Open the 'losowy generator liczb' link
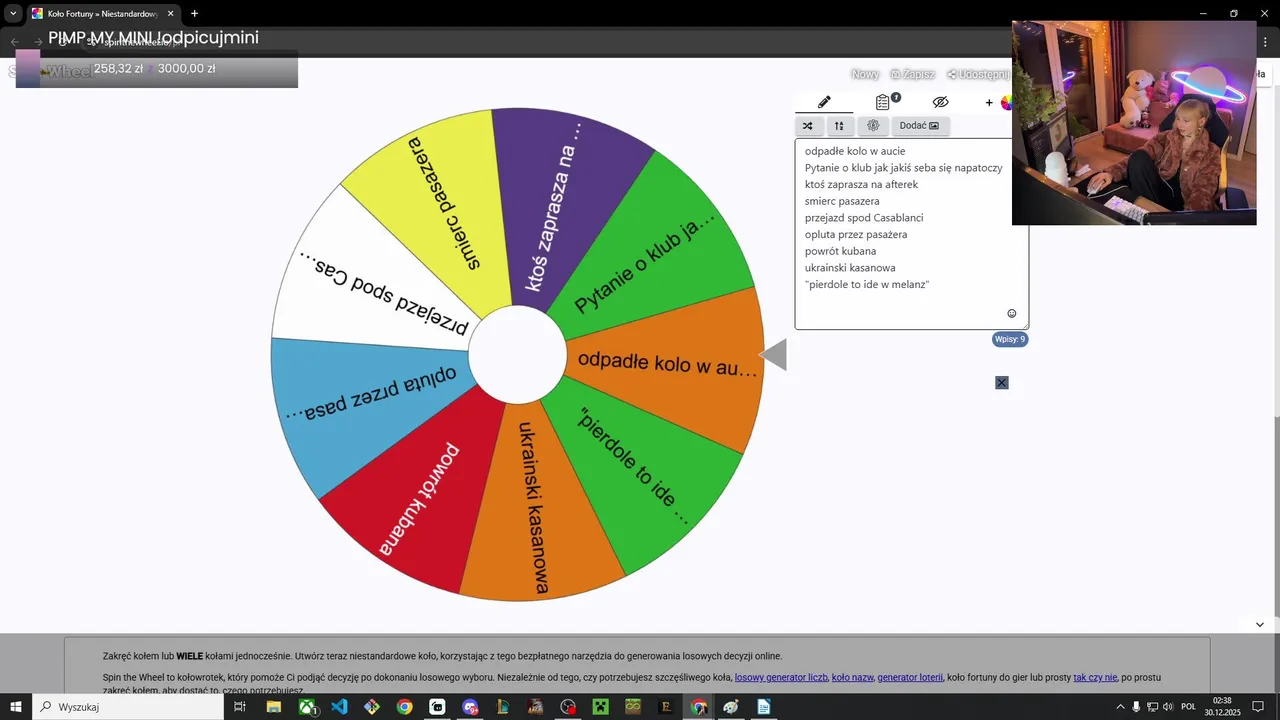The image size is (1280, 720). point(781,677)
